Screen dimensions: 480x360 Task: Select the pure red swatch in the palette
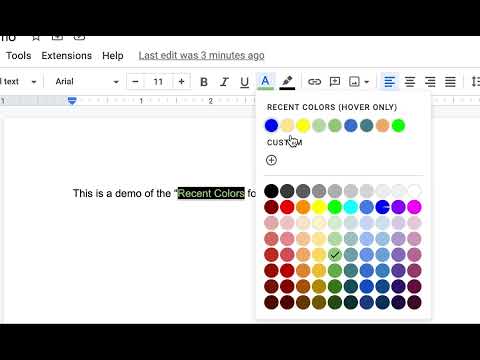pos(287,207)
